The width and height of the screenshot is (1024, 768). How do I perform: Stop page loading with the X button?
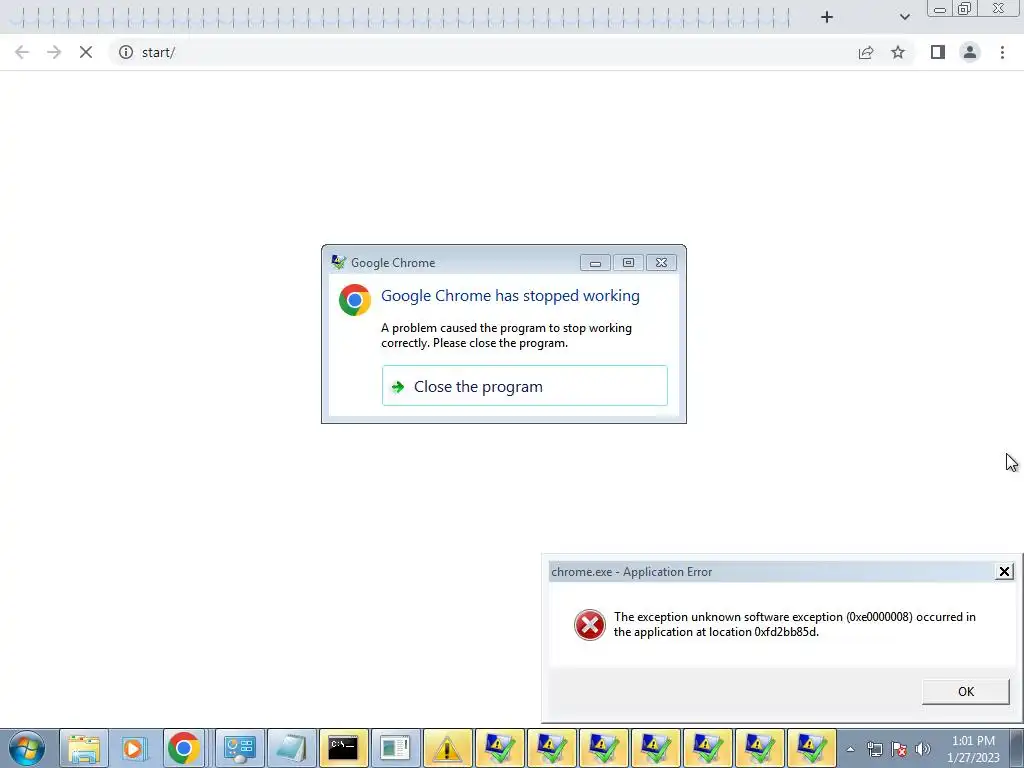(x=86, y=52)
